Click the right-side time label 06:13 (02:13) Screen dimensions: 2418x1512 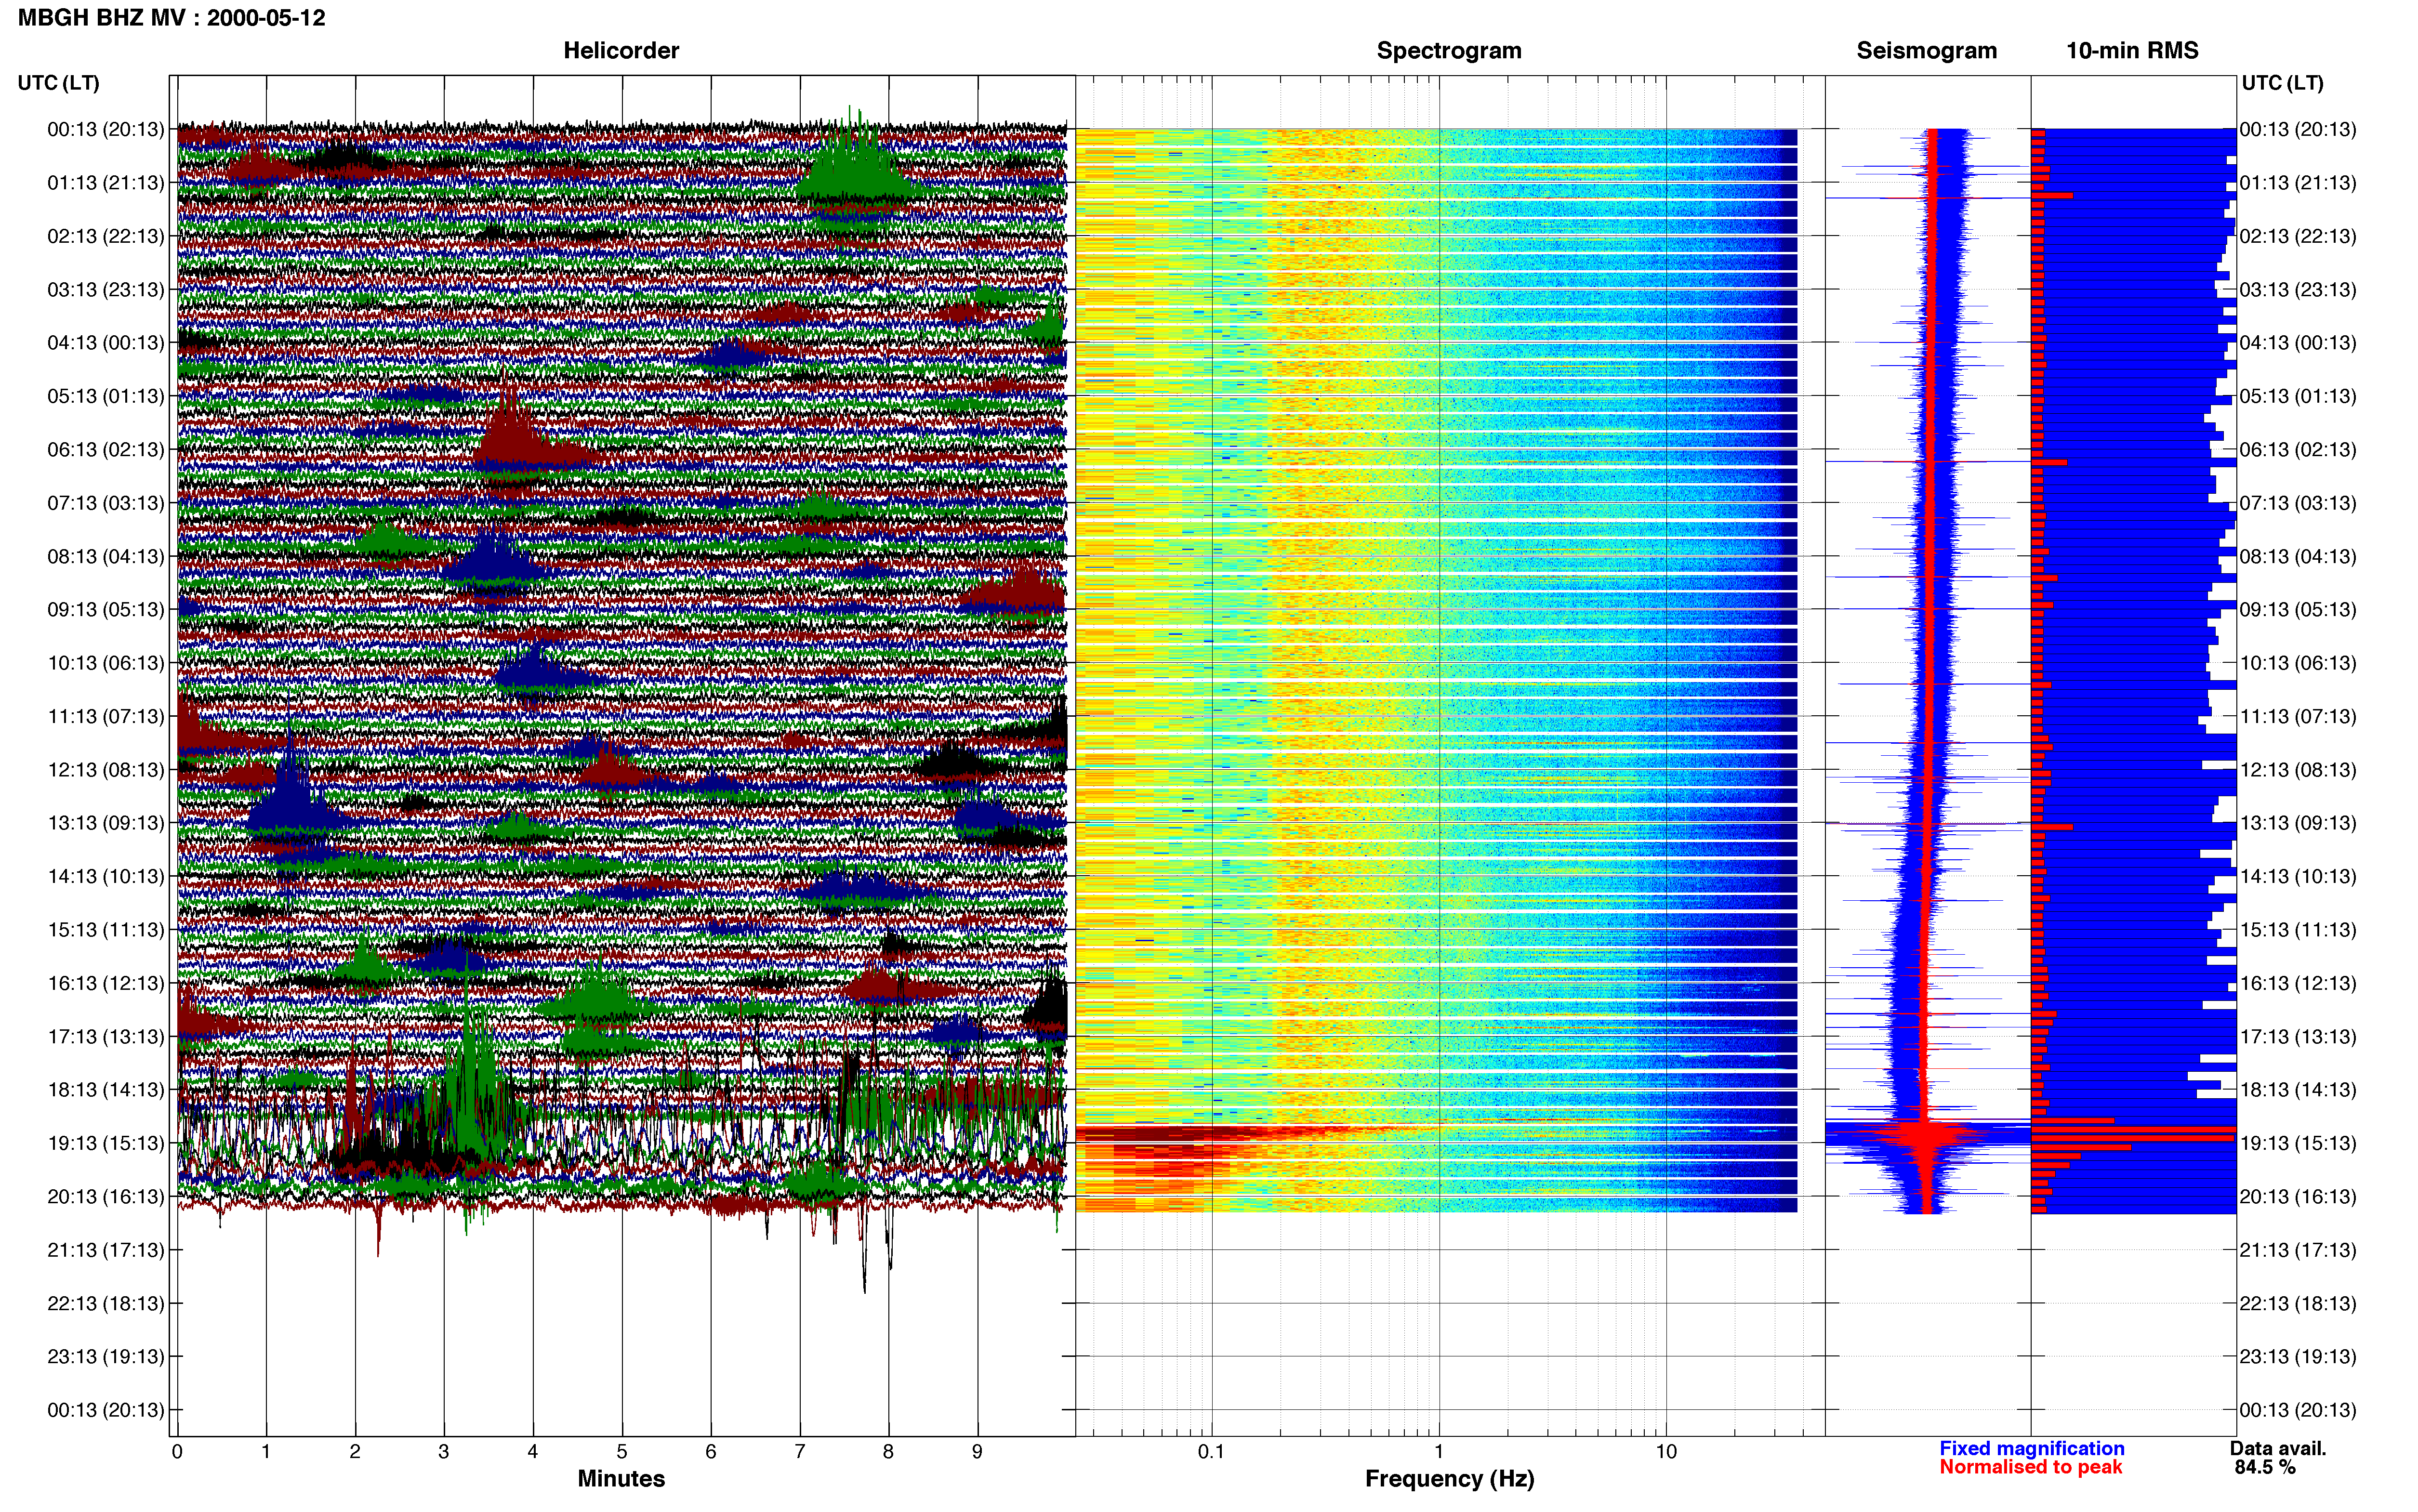tap(2297, 449)
